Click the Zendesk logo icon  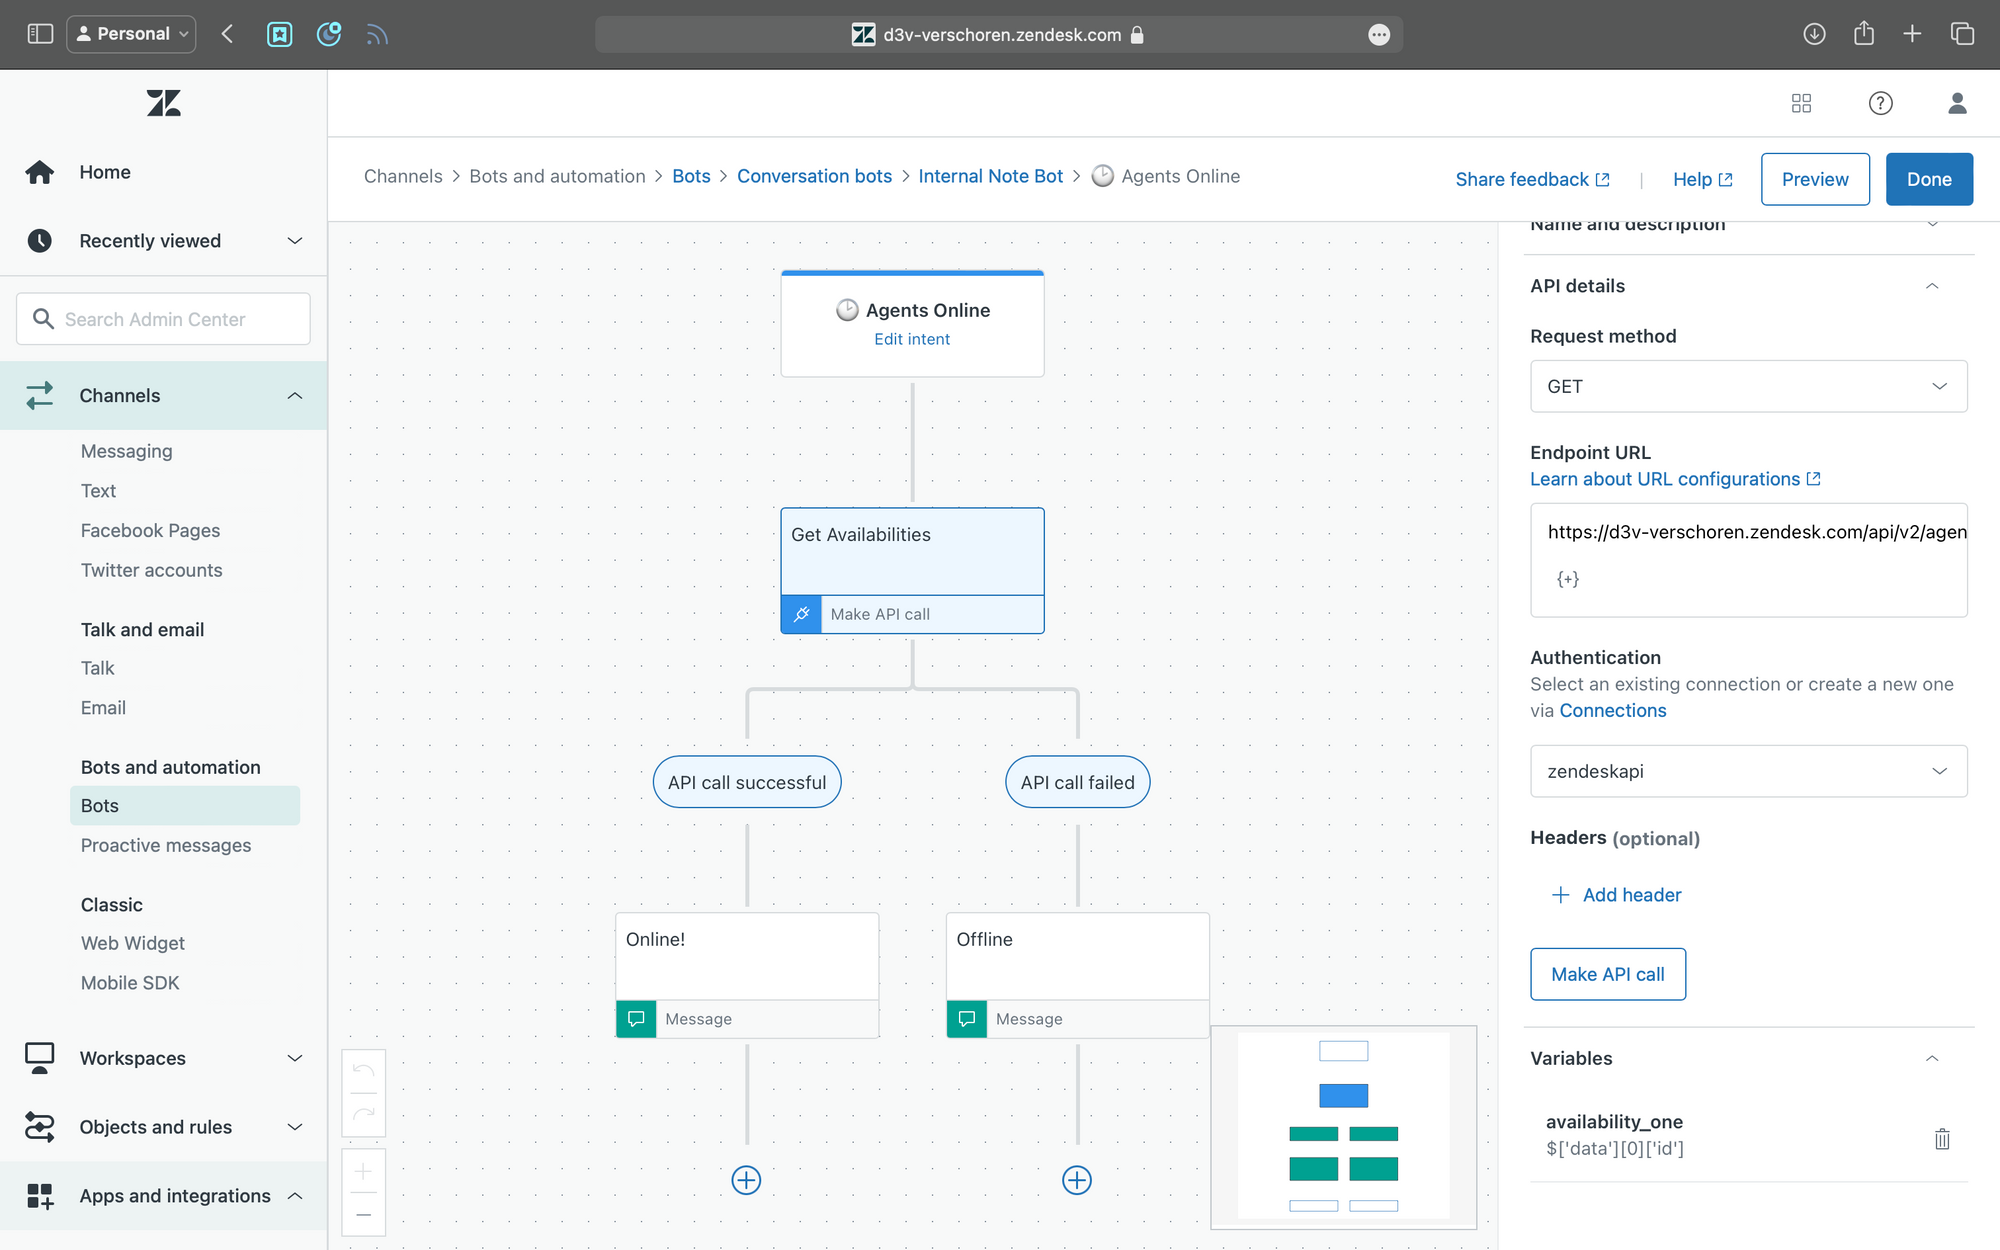(x=163, y=103)
